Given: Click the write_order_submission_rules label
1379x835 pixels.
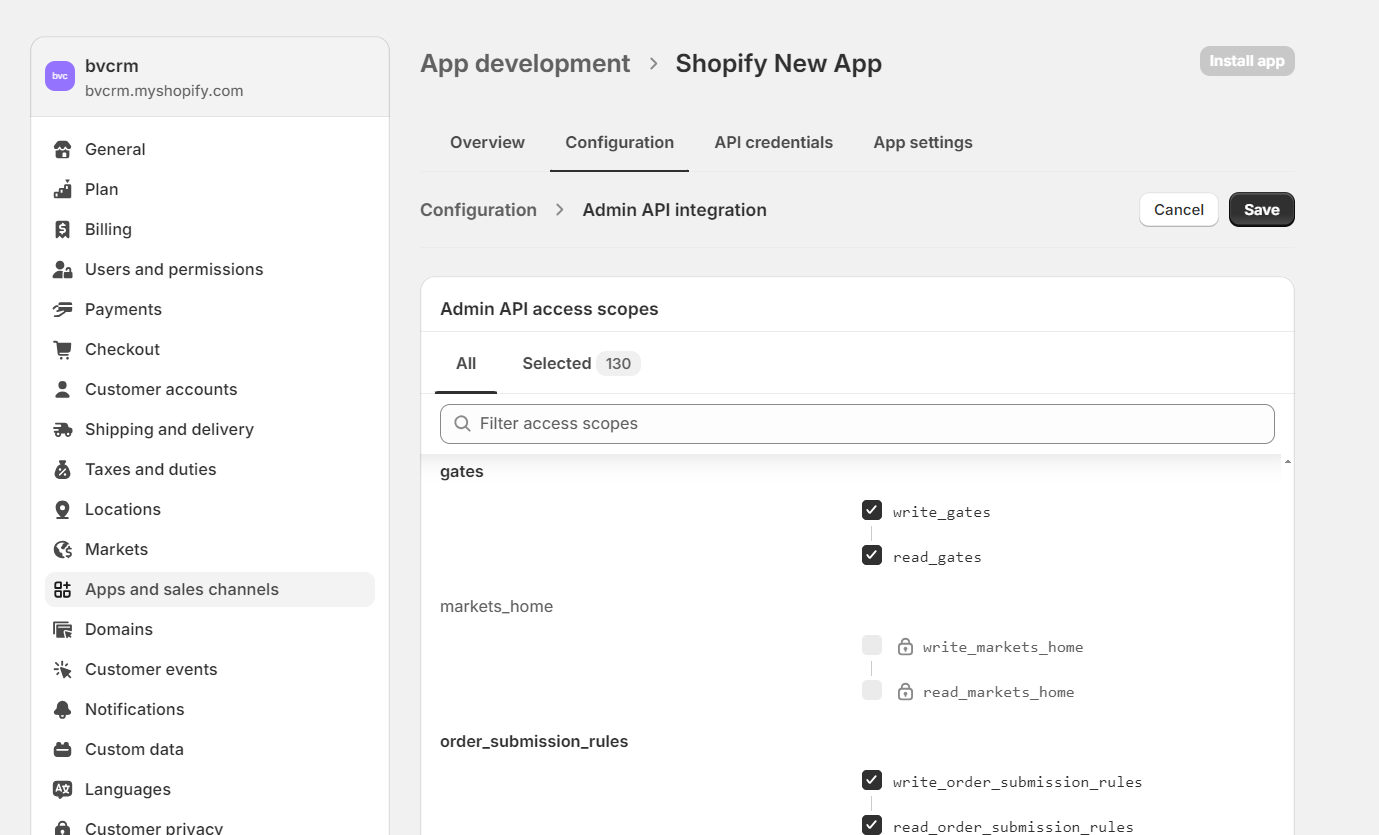Looking at the screenshot, I should pos(1017,782).
